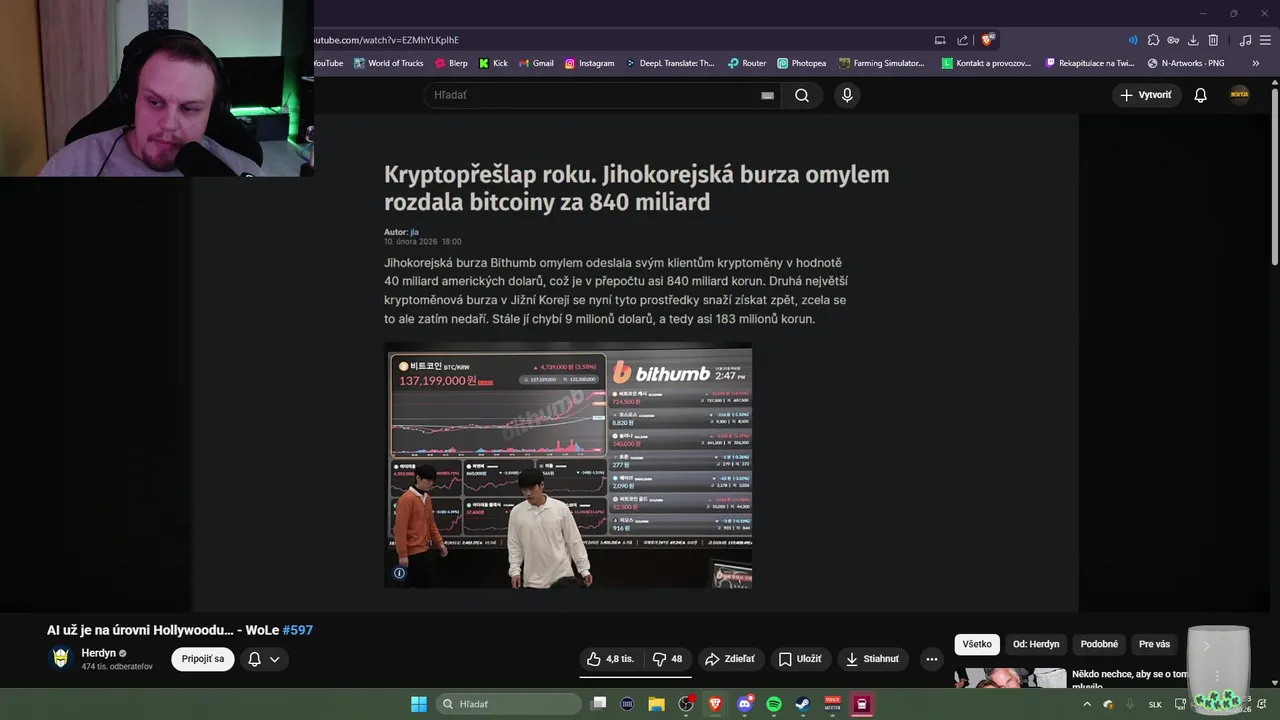Open the Rekapitulace na Twi... bookmark
This screenshot has height=720, width=1280.
pos(1090,63)
